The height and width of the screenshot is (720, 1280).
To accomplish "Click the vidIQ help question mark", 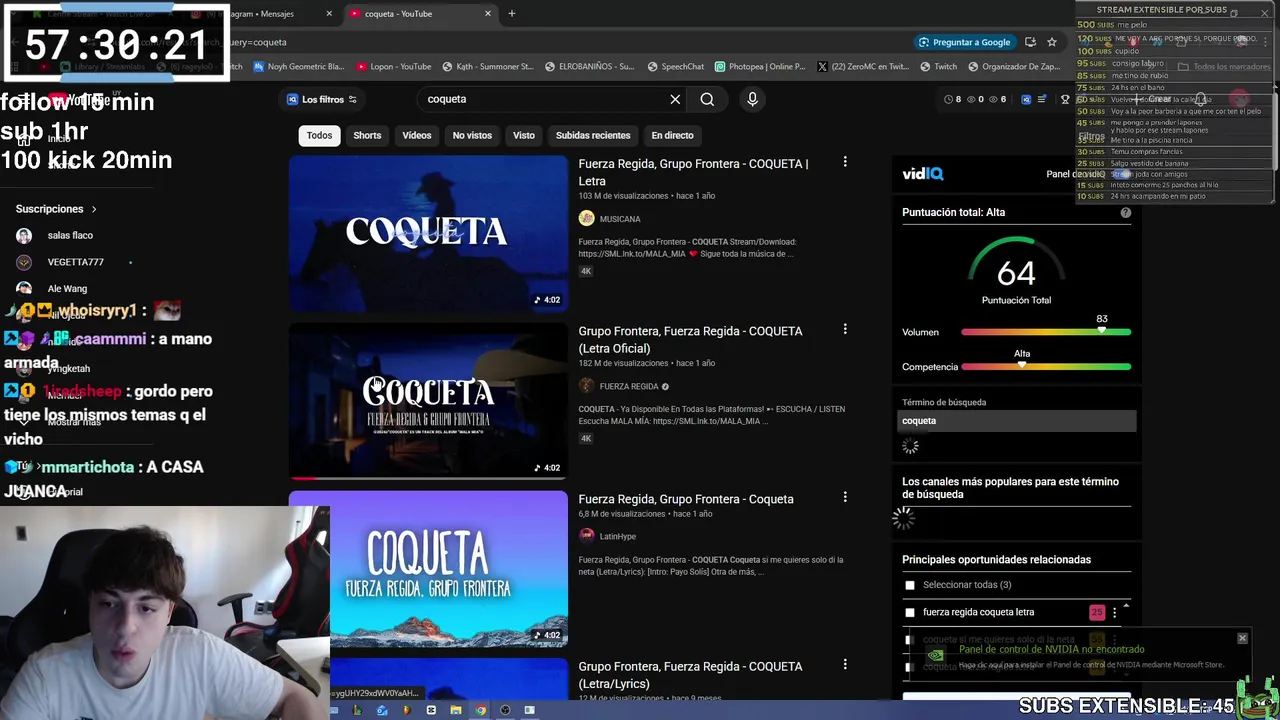I will [x=1126, y=212].
